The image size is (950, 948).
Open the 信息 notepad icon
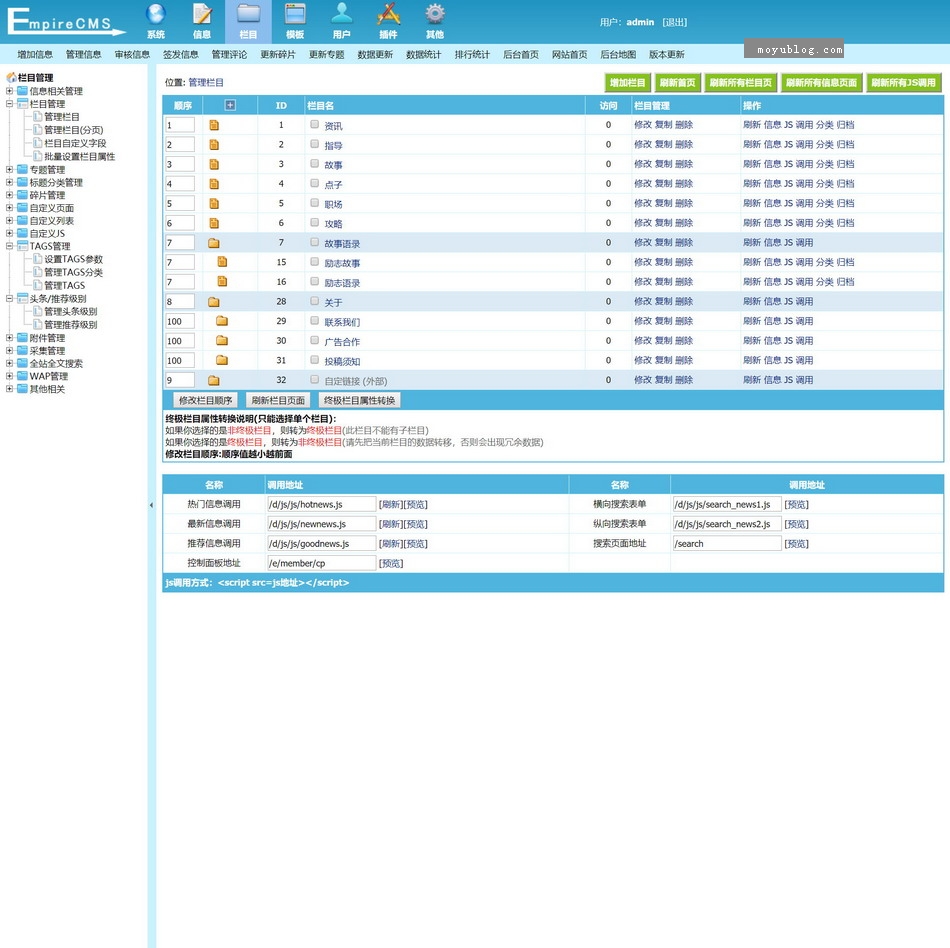pos(202,15)
